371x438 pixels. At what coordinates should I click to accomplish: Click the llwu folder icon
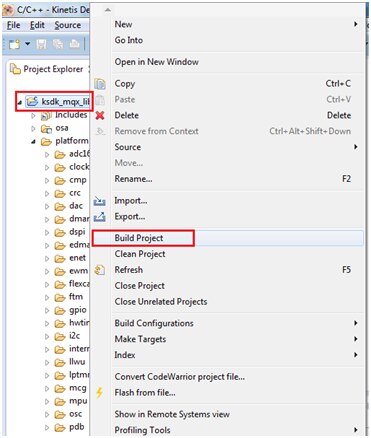point(60,363)
